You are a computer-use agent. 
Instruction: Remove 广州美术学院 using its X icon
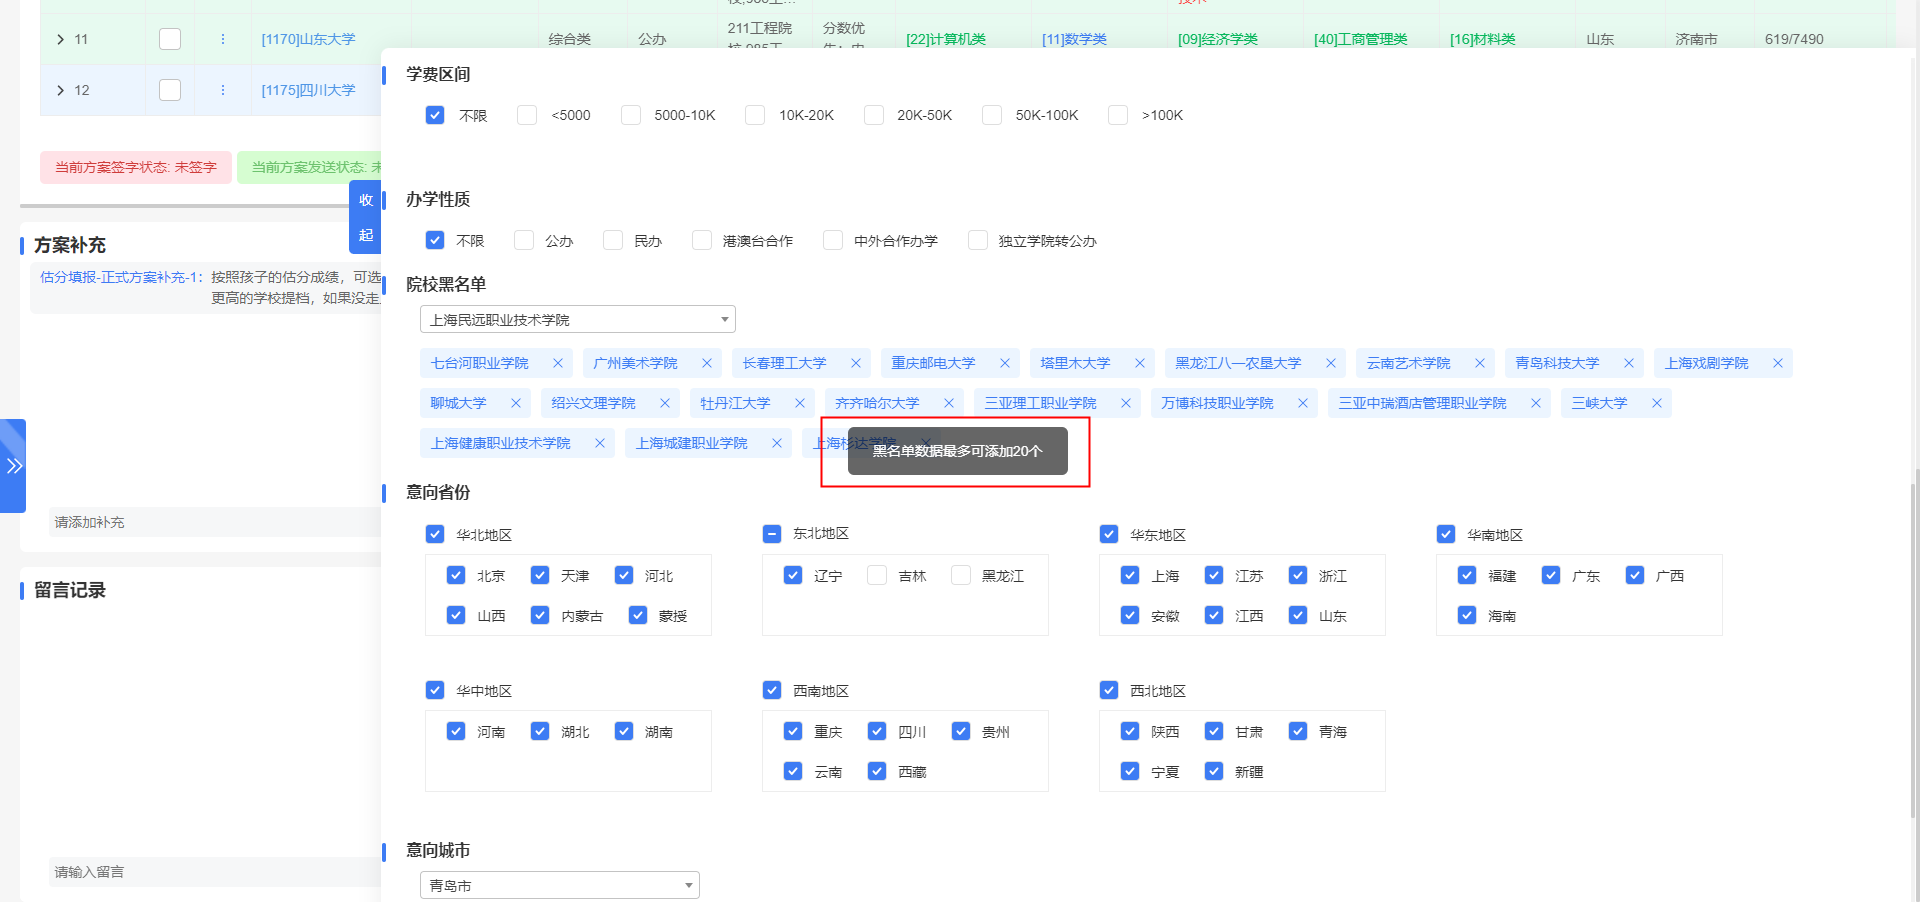[x=706, y=363]
